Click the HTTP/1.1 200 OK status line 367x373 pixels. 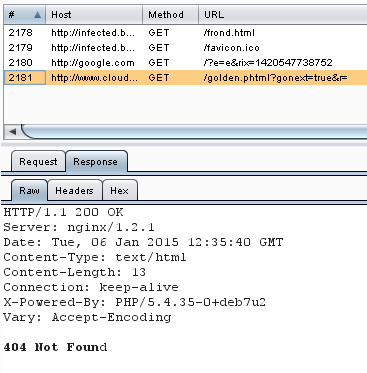click(x=63, y=212)
